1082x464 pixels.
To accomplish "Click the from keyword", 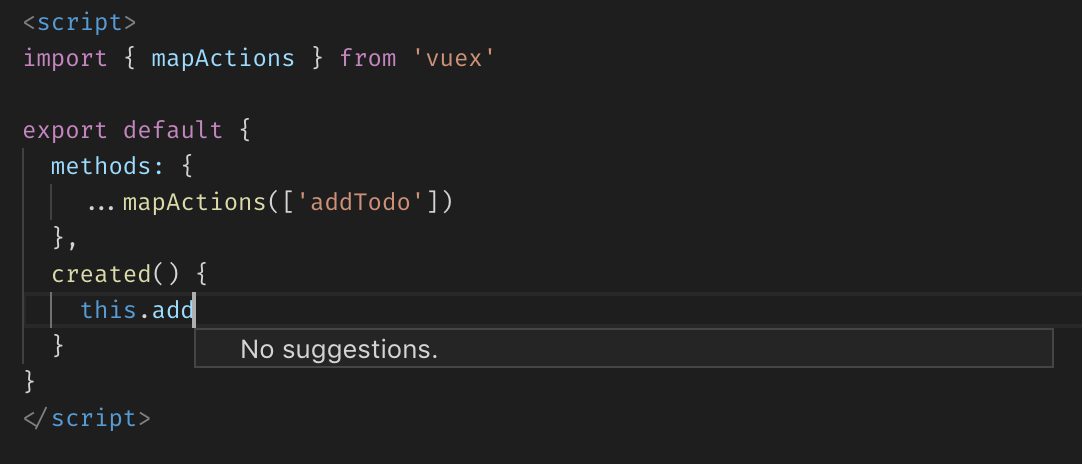I will click(367, 58).
